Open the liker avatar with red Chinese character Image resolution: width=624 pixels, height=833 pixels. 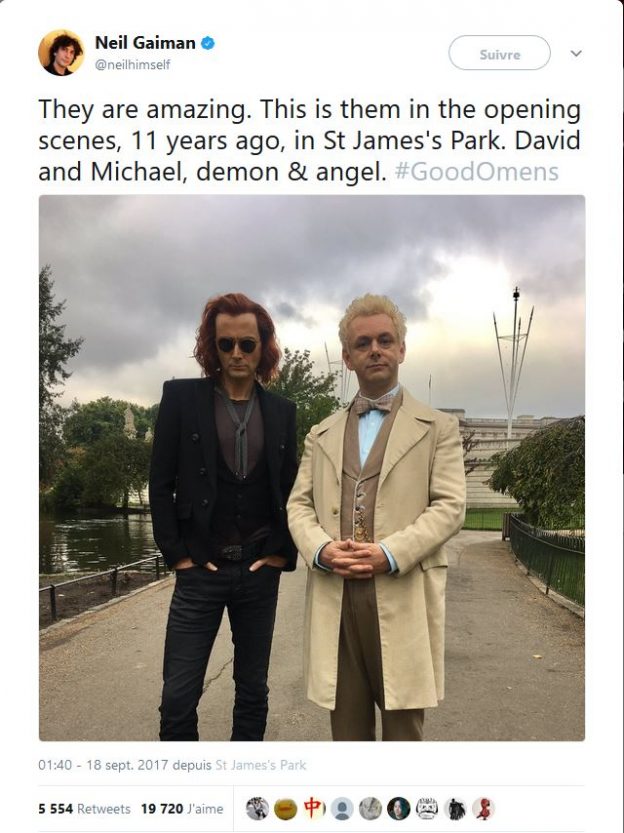pyautogui.click(x=314, y=808)
